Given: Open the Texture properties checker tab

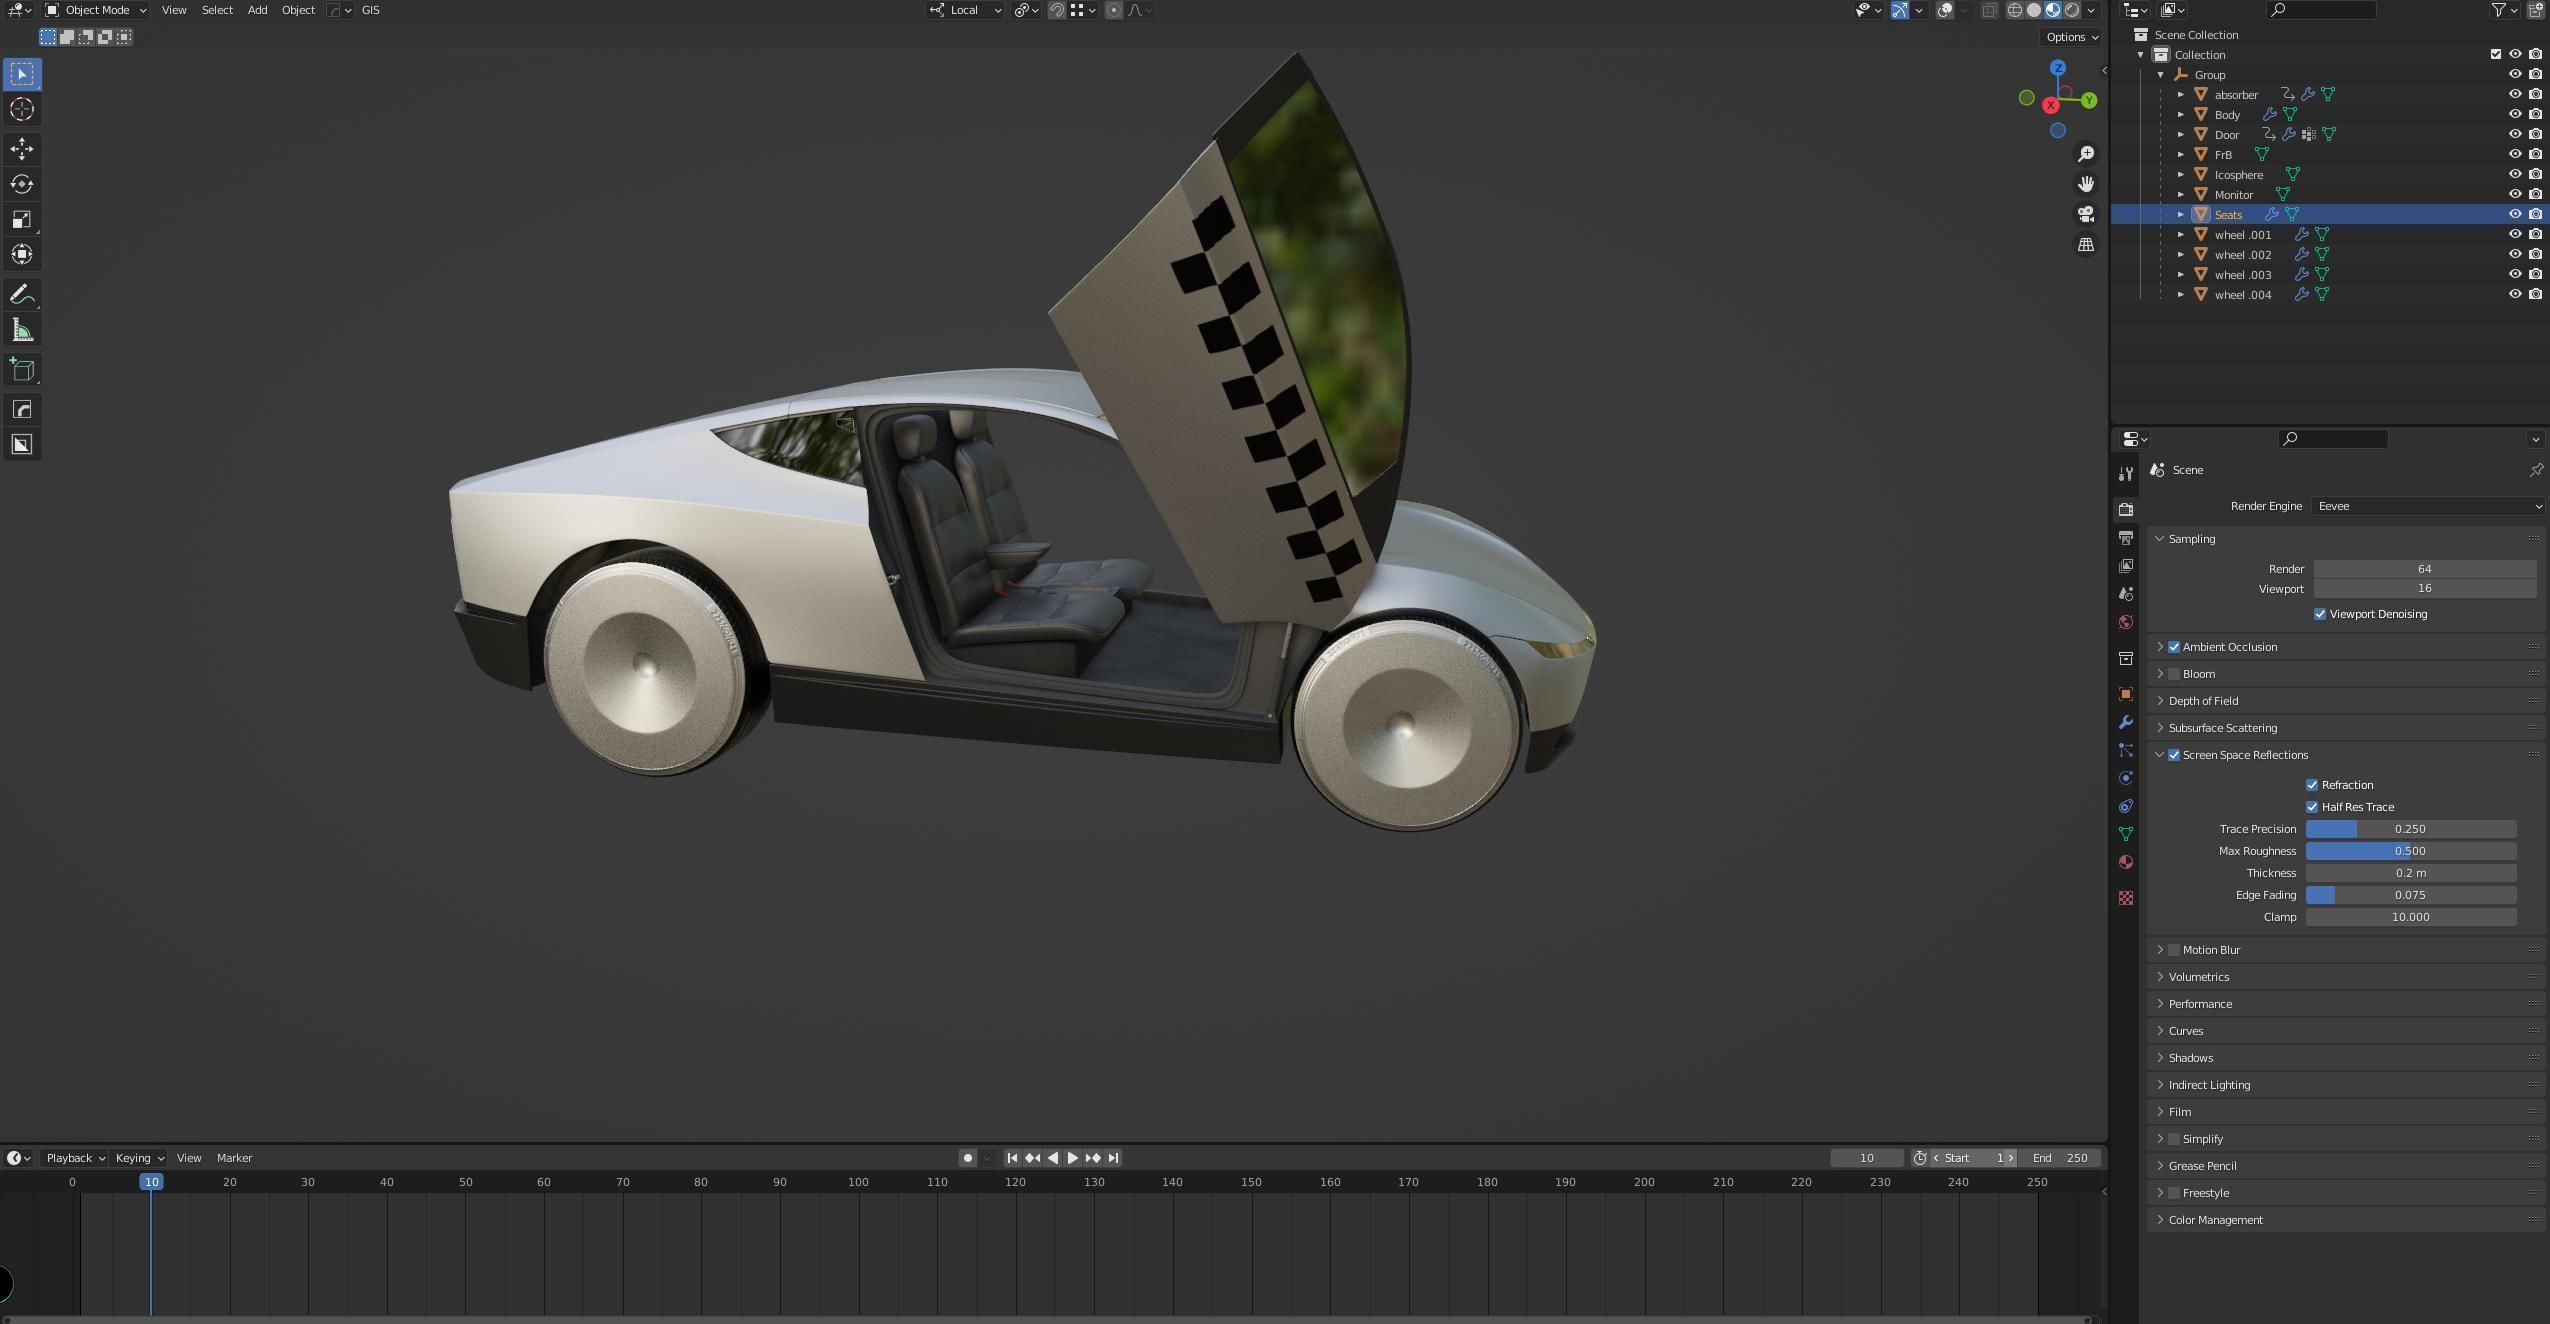Looking at the screenshot, I should coord(2126,898).
